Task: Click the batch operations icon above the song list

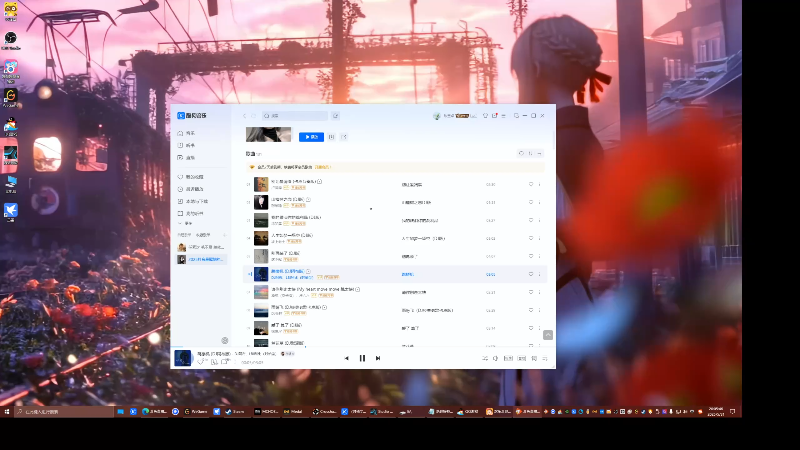Action: (539, 153)
